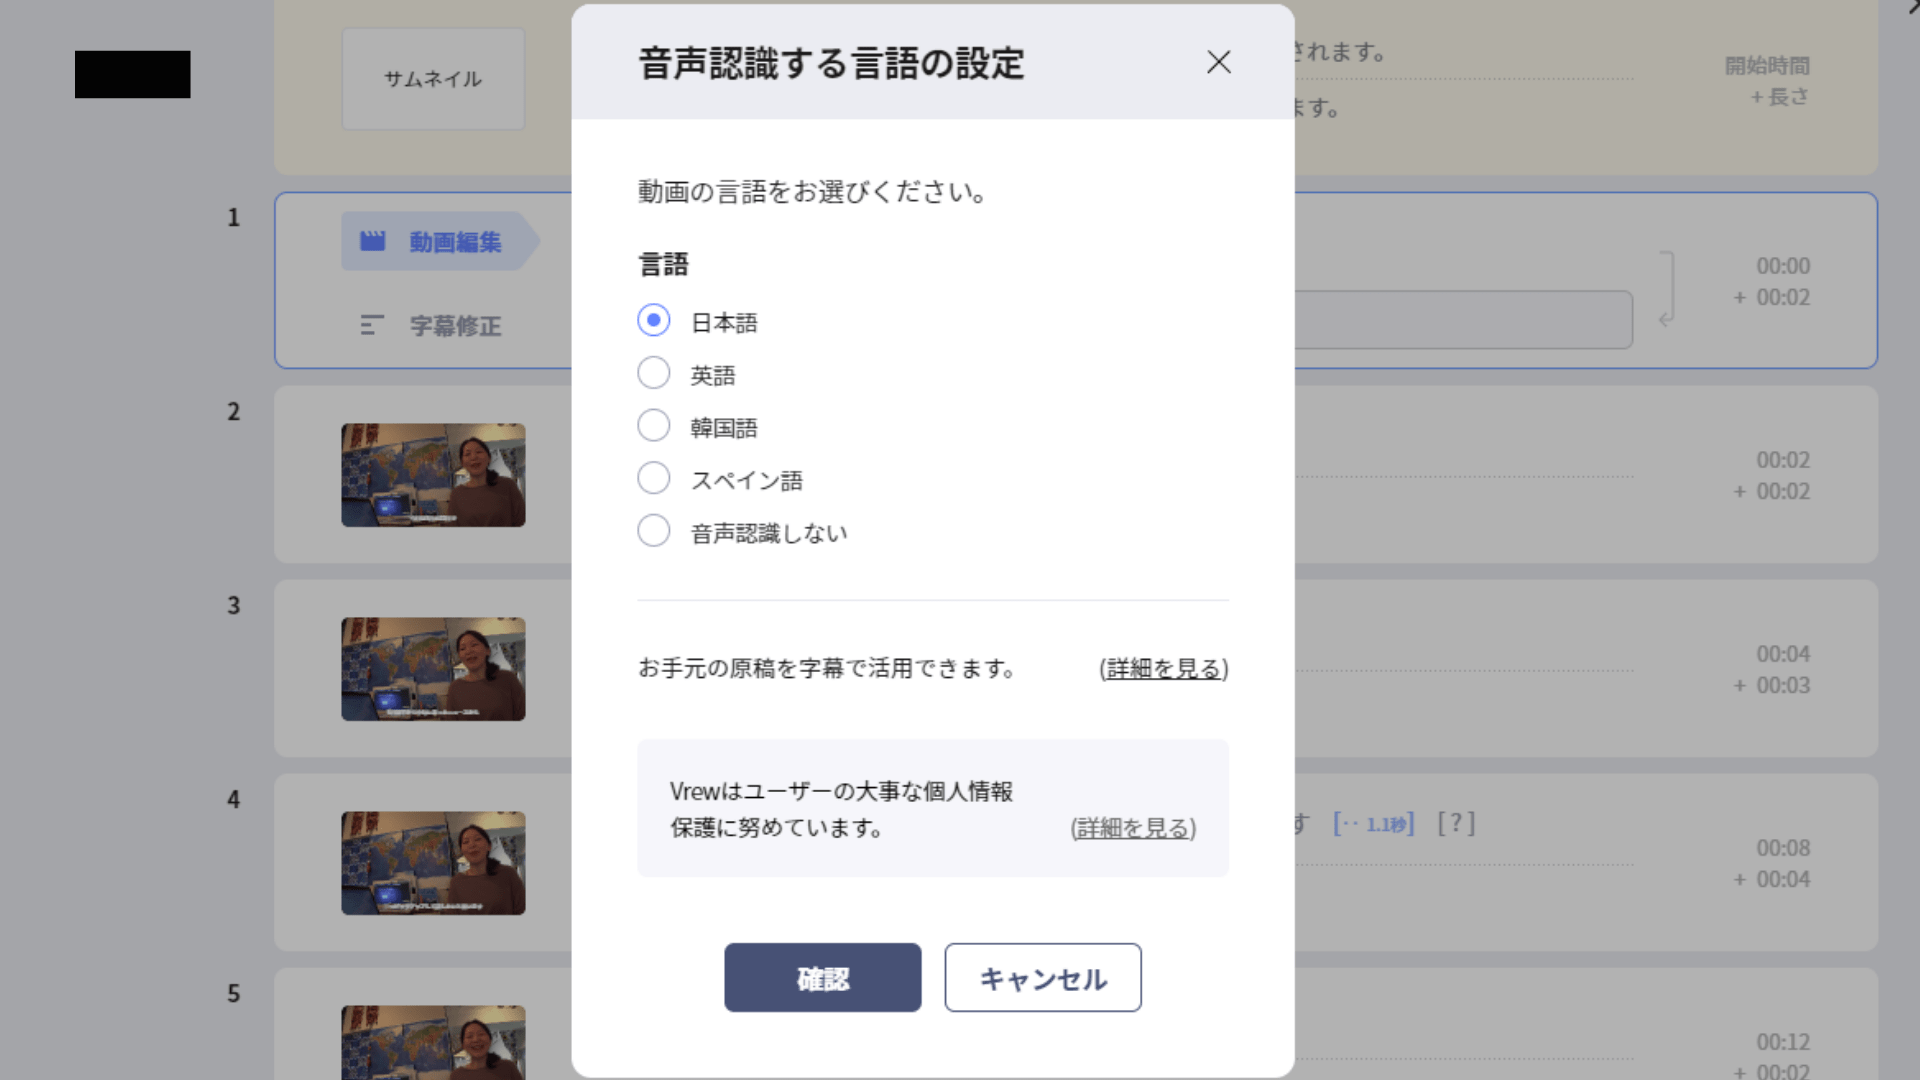The image size is (1920, 1080).
Task: Select the 音声認識しない option
Action: (654, 531)
